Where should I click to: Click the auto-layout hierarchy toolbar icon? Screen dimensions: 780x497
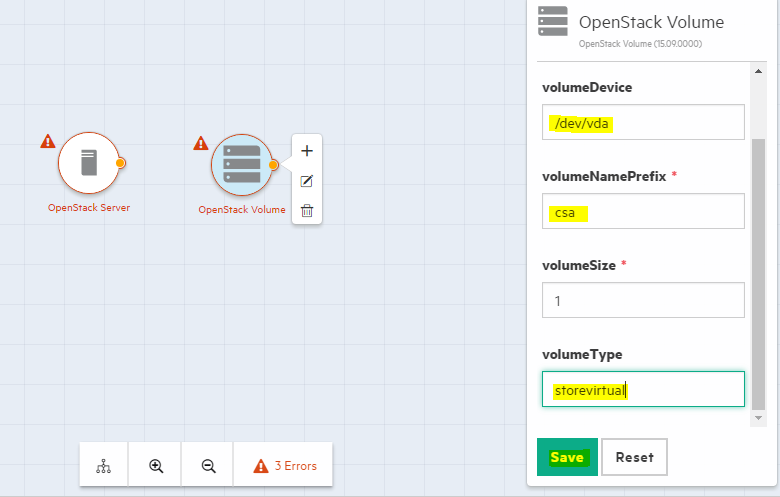pyautogui.click(x=103, y=466)
